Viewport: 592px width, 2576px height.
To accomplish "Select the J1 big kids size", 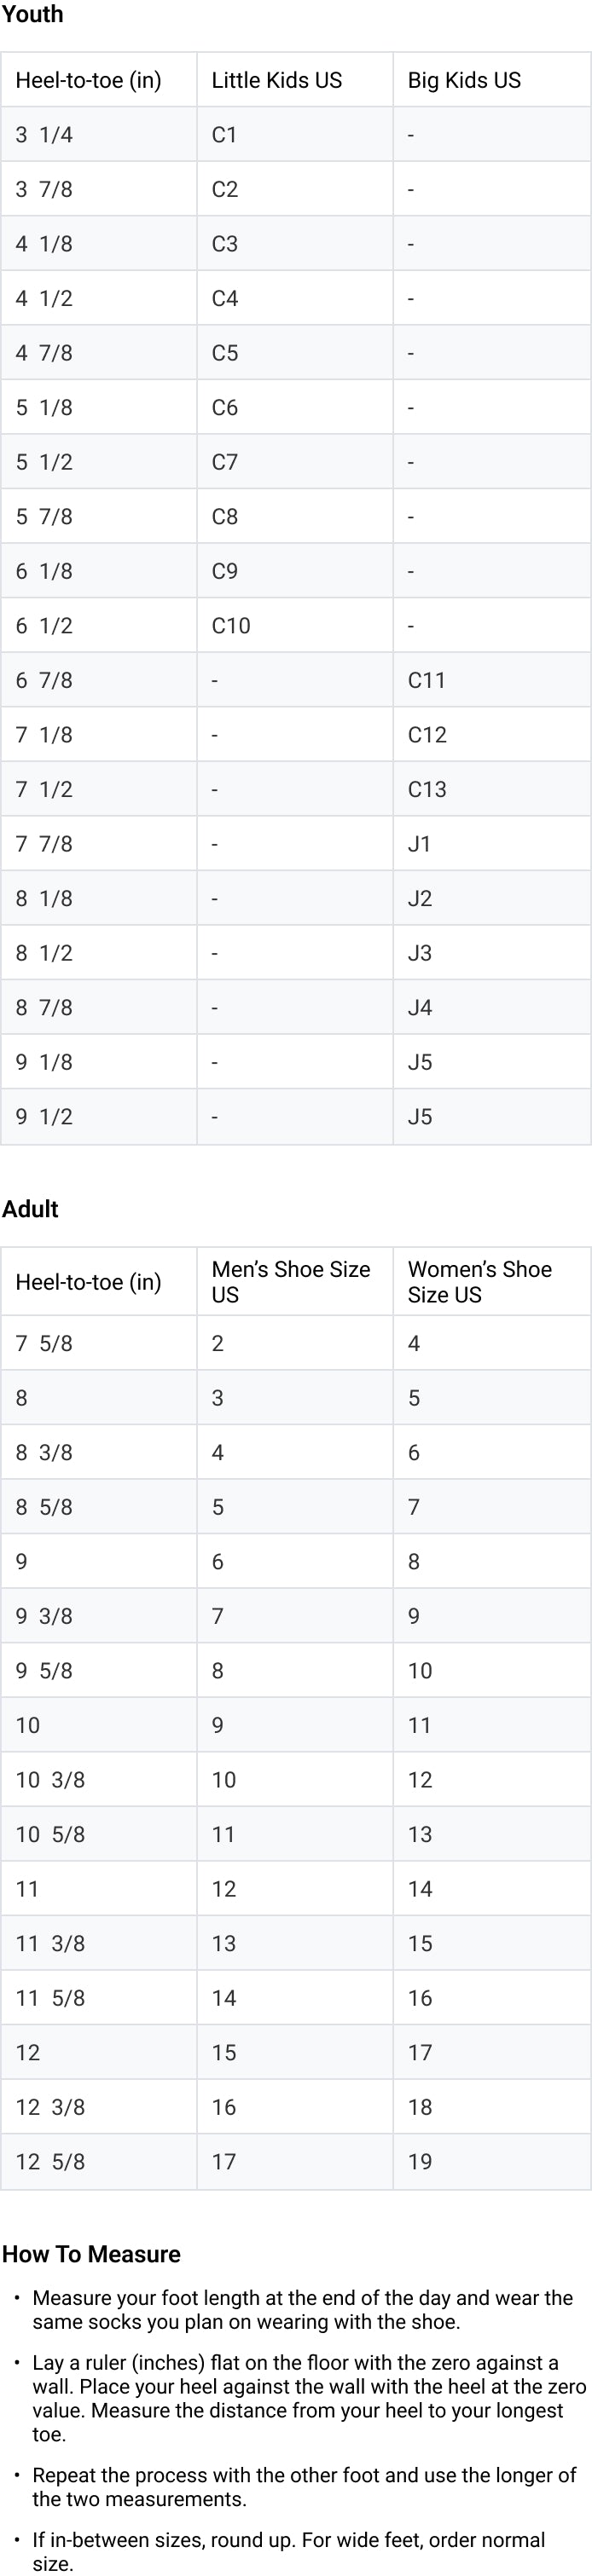I will [x=419, y=844].
